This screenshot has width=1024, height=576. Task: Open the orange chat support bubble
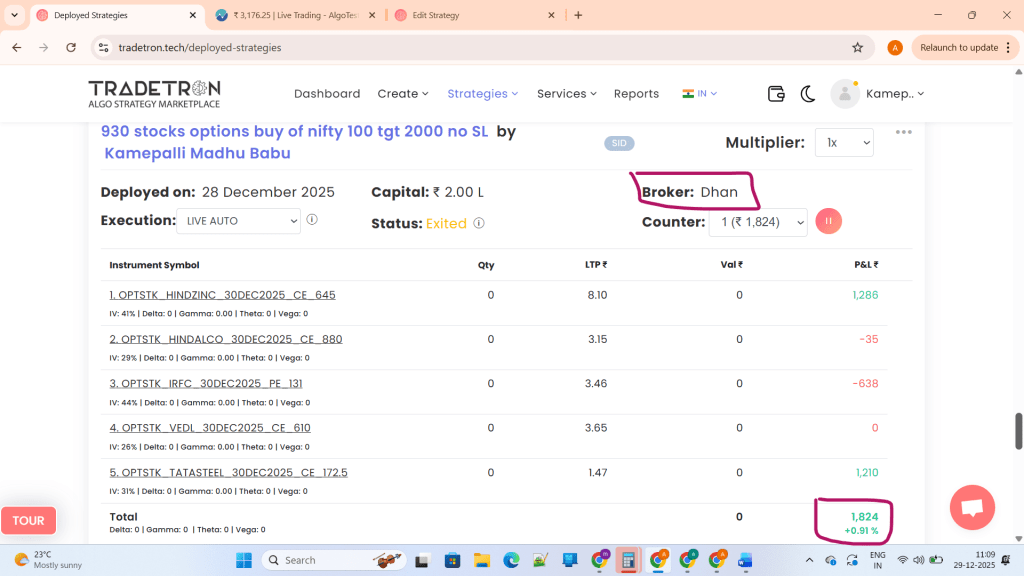971,507
